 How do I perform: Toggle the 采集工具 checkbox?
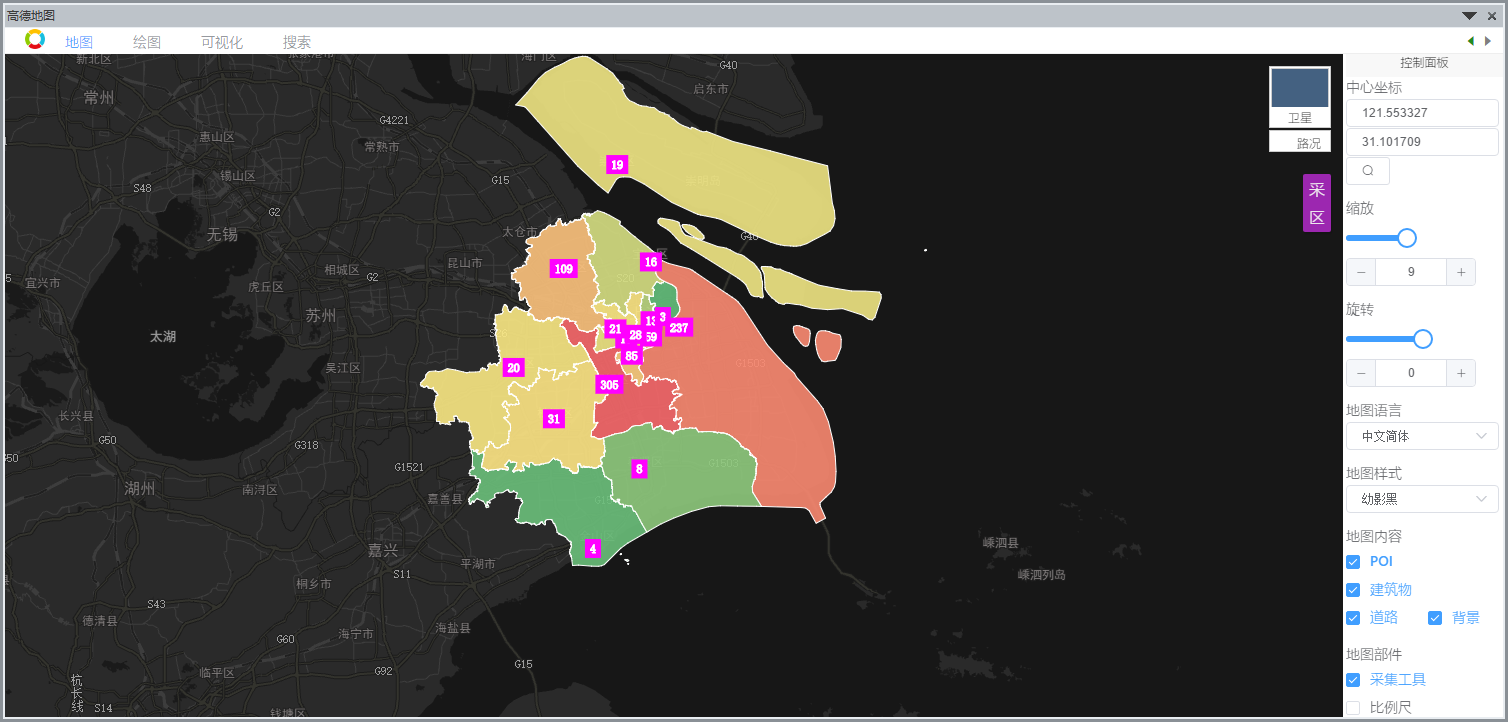[x=1353, y=680]
